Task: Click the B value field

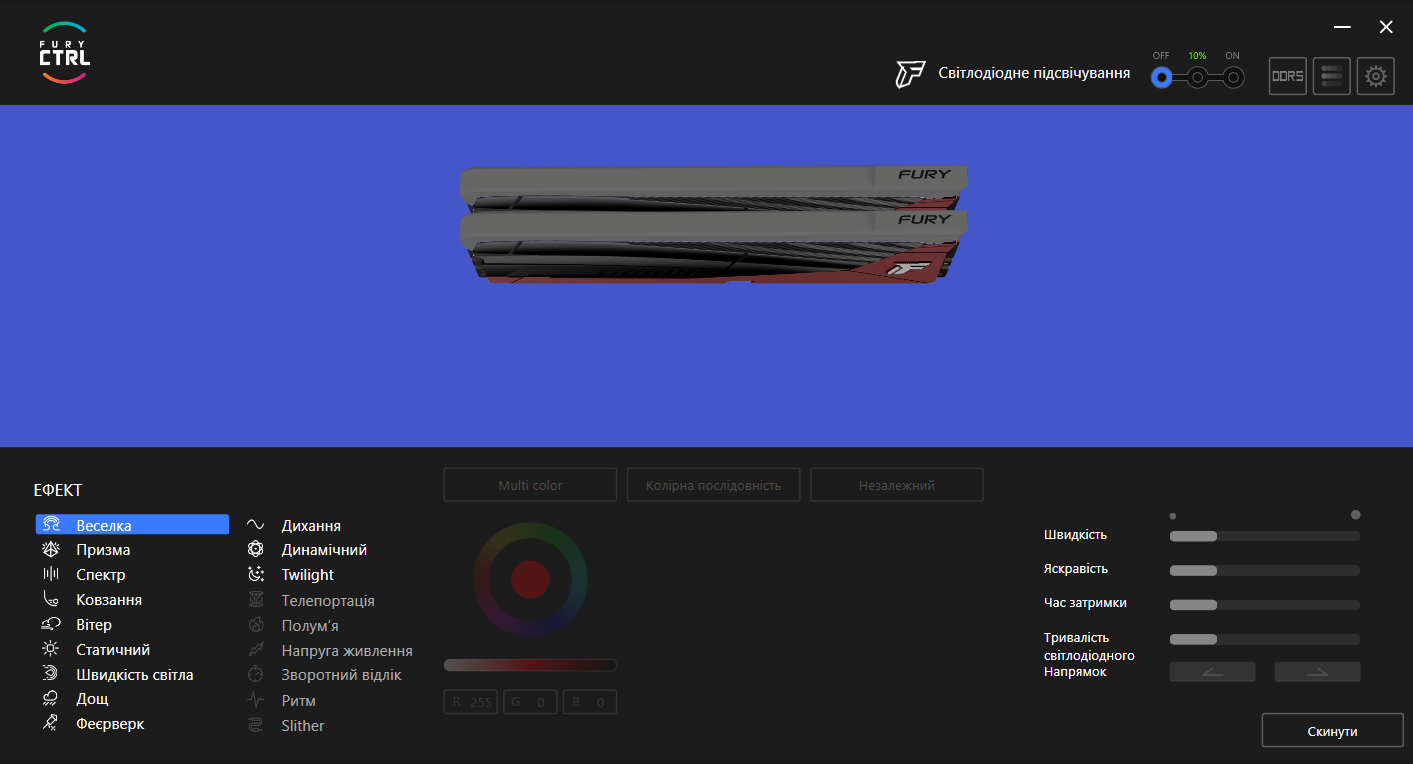Action: point(590,702)
